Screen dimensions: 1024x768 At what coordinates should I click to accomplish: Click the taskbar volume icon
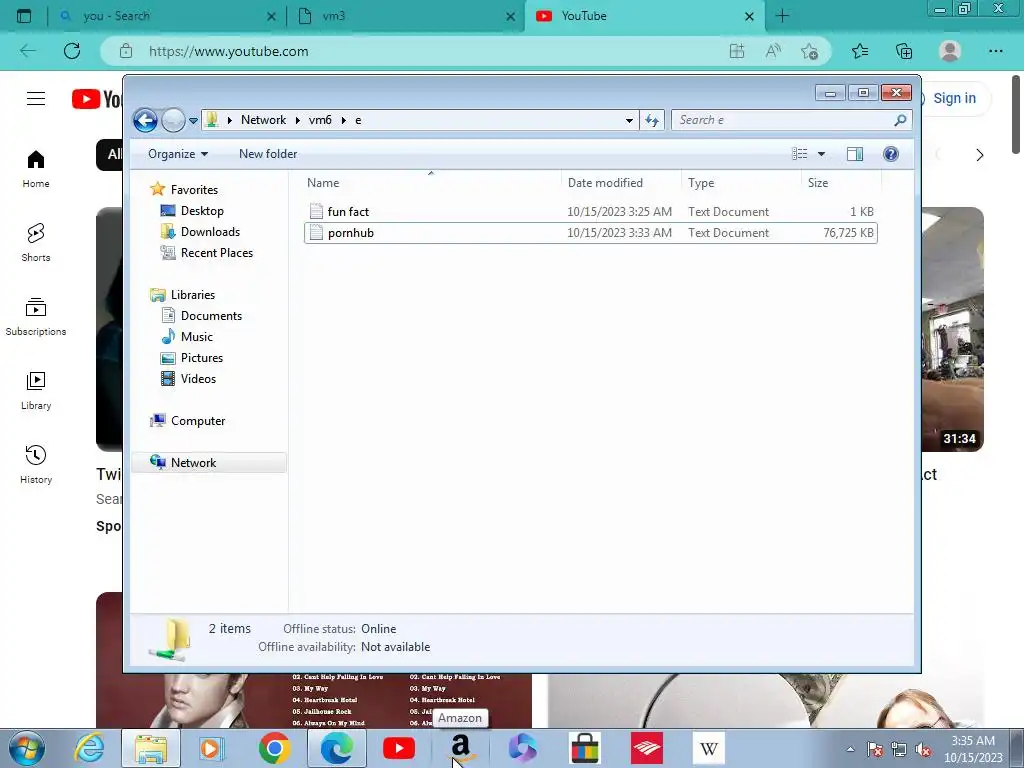pos(923,750)
